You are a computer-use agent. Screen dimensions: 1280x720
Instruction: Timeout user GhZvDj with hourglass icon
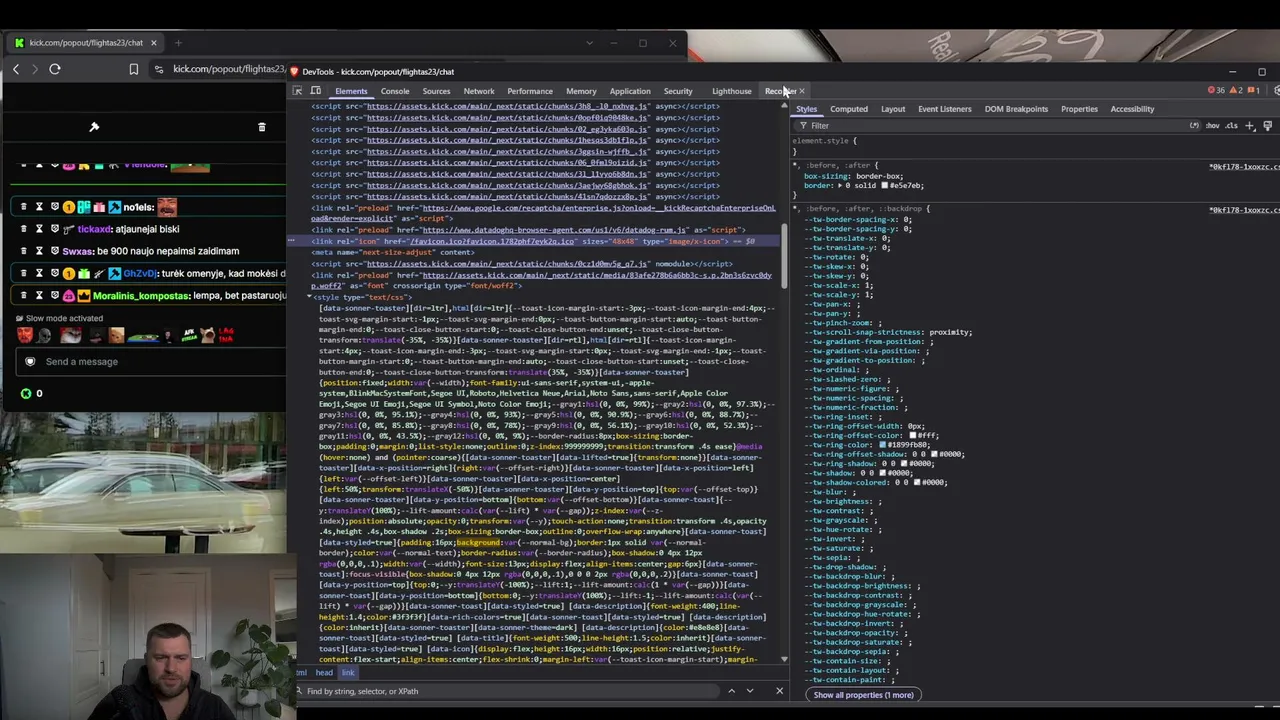(x=39, y=273)
